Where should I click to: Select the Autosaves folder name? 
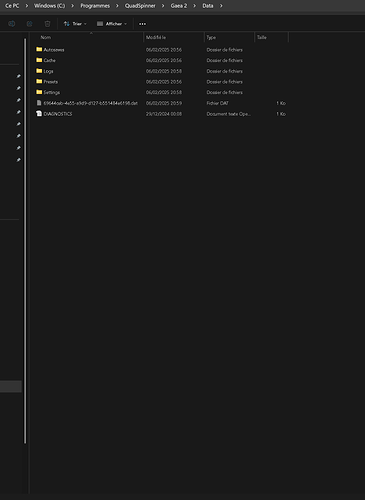(54, 50)
